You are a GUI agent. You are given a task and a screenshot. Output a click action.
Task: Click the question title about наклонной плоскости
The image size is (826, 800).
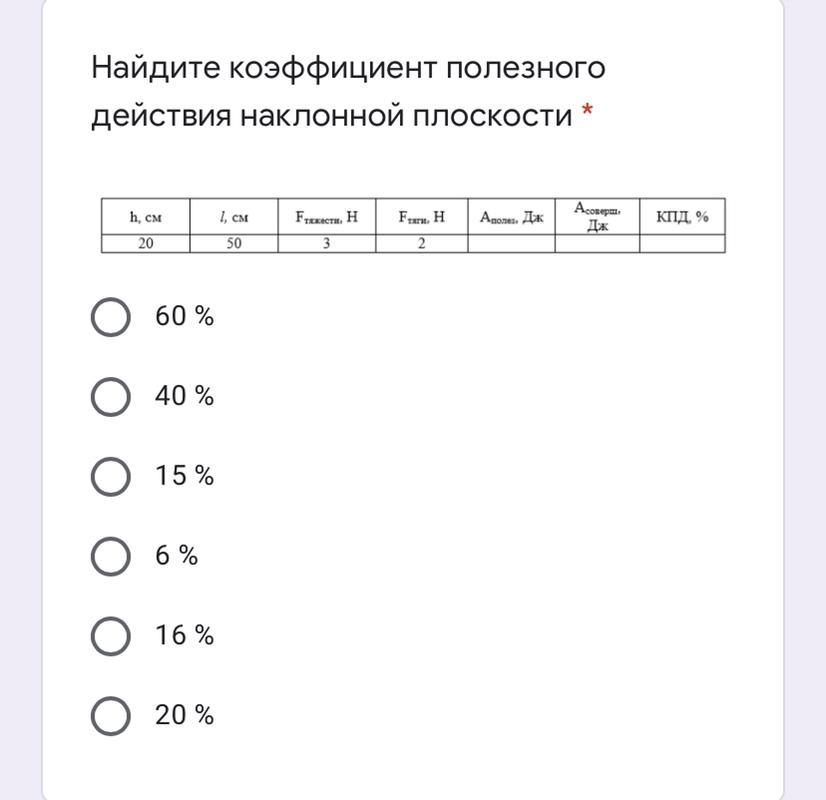click(x=347, y=91)
